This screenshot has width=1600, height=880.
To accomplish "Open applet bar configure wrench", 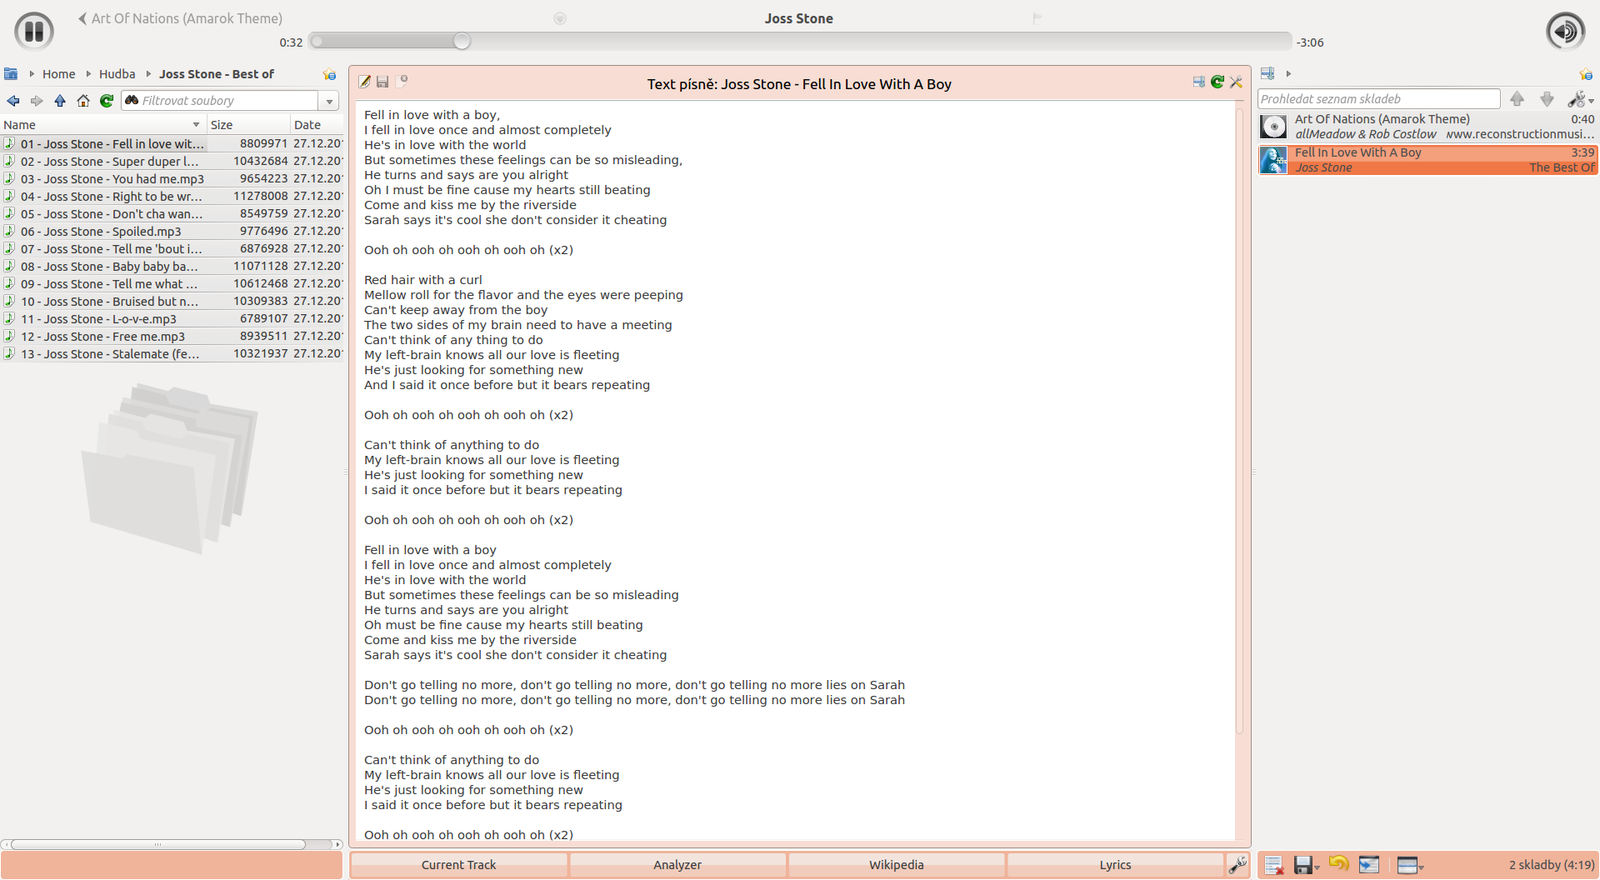I will click(1238, 865).
